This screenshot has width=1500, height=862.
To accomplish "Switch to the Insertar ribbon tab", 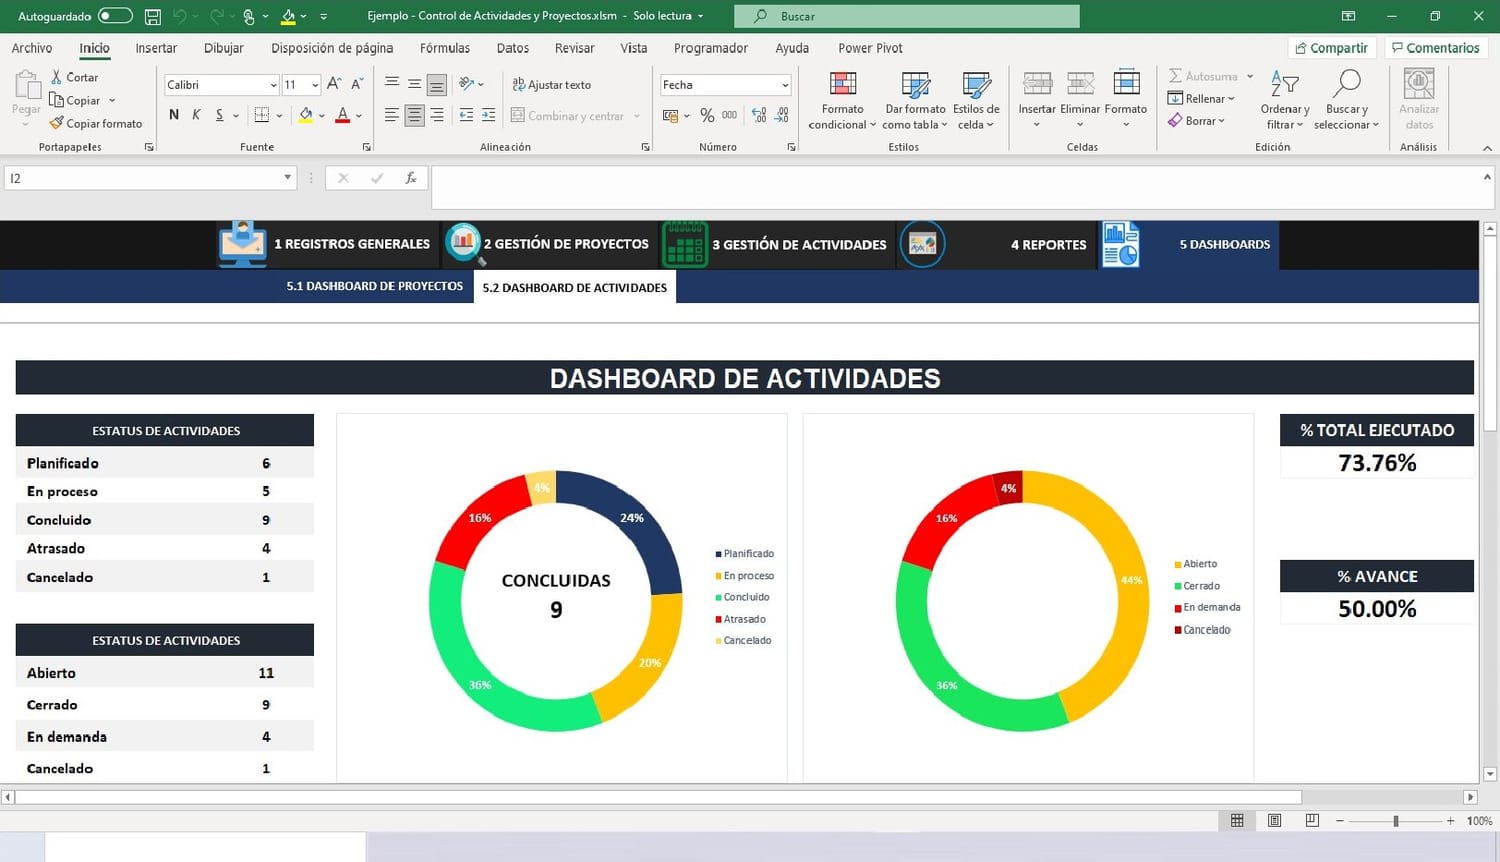I will pyautogui.click(x=156, y=48).
